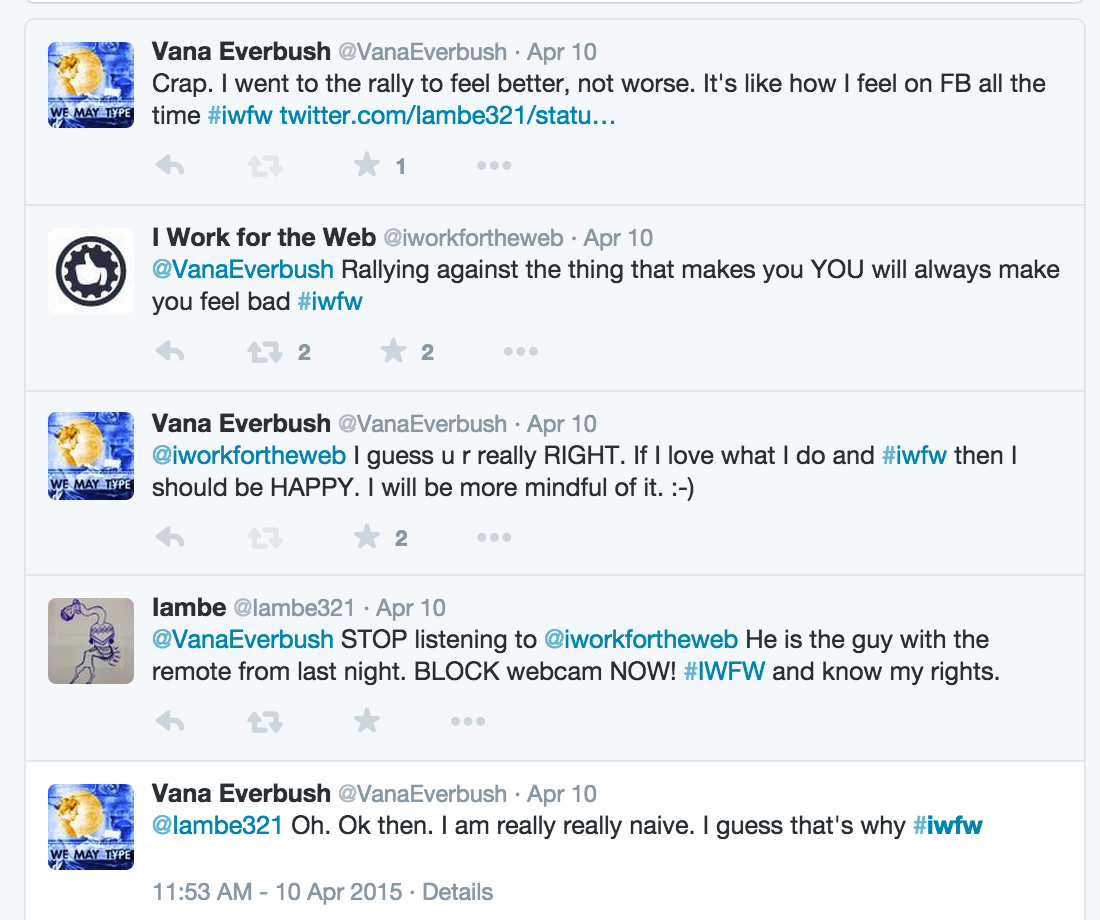Viewport: 1100px width, 920px height.
Task: Reply to Vana Everbush's first 'Crap' tweet
Action: (171, 166)
